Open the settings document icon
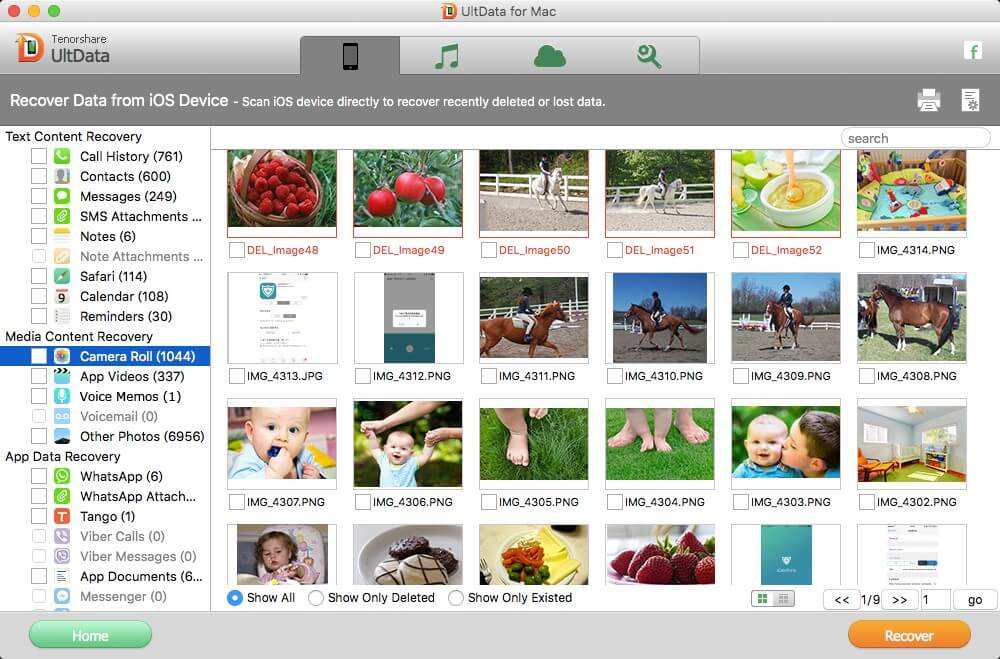Image resolution: width=1000 pixels, height=659 pixels. 971,100
